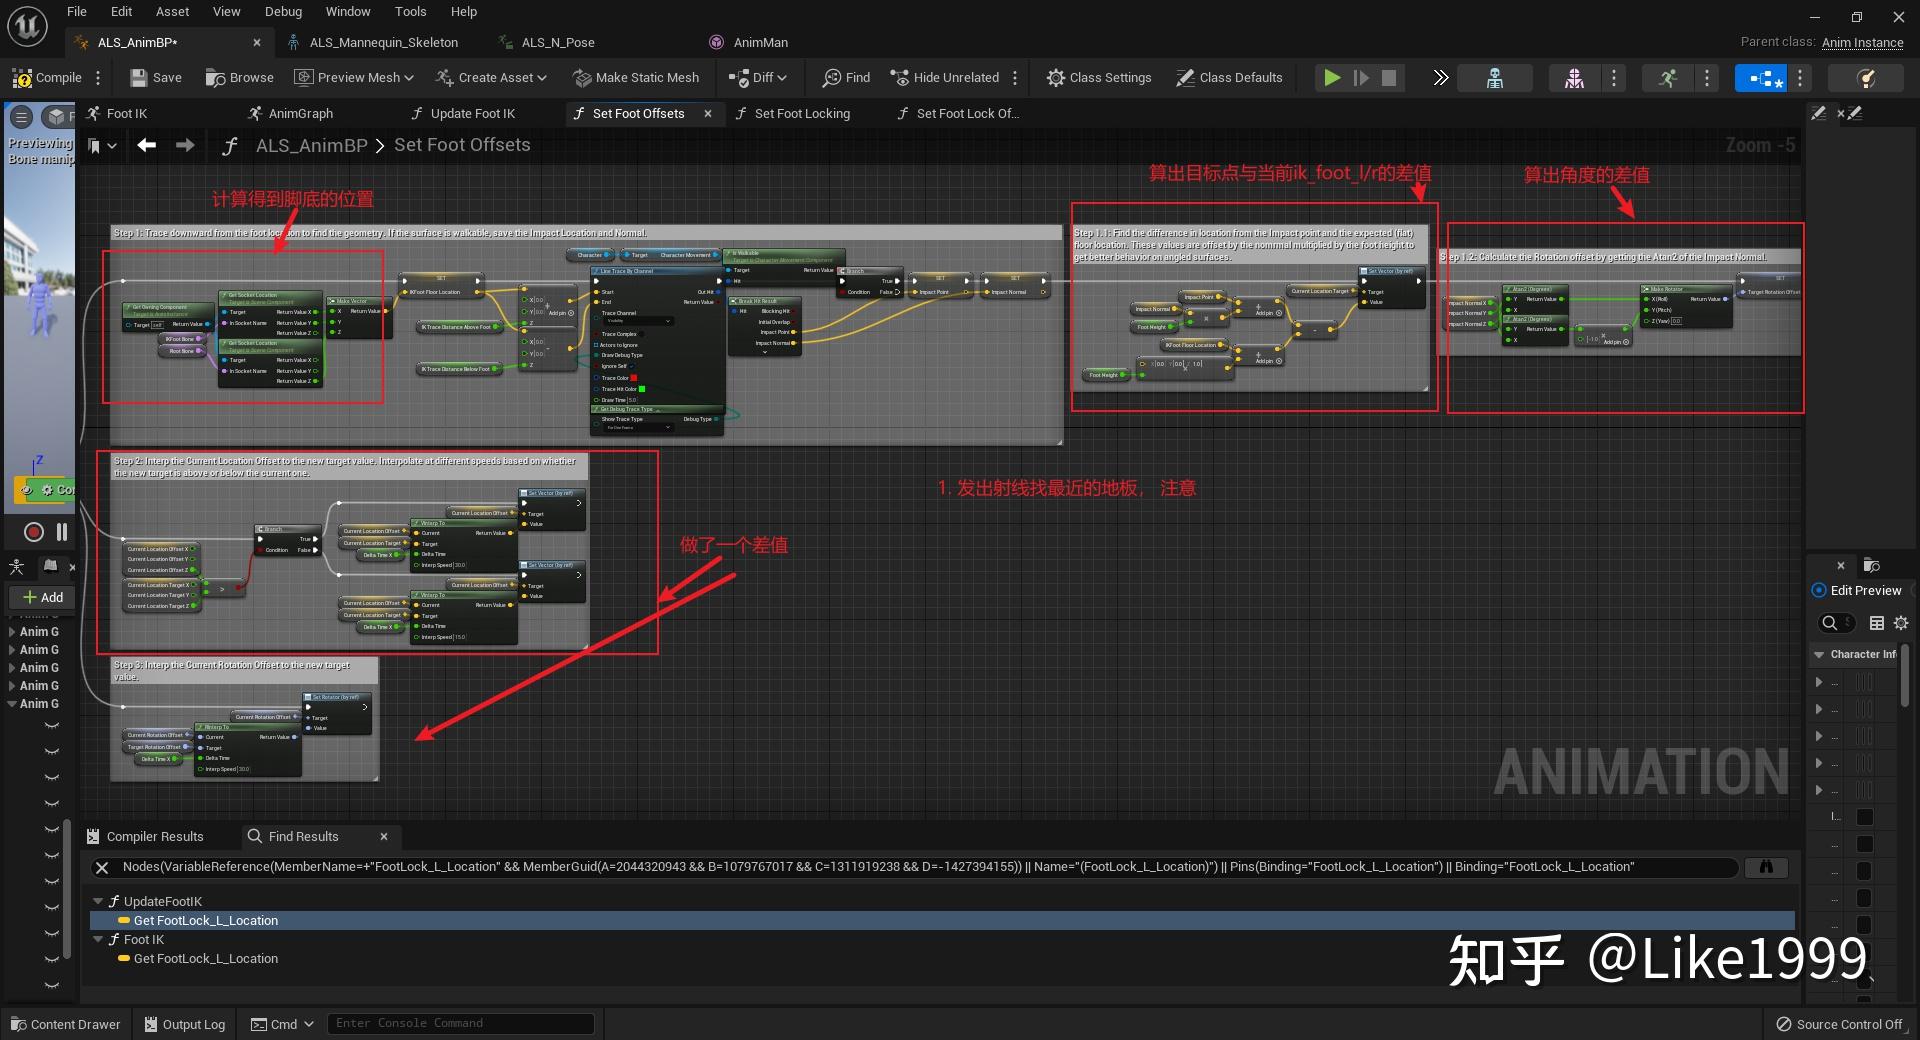This screenshot has height=1040, width=1920.
Task: Start recording with the red record button
Action: click(x=33, y=532)
